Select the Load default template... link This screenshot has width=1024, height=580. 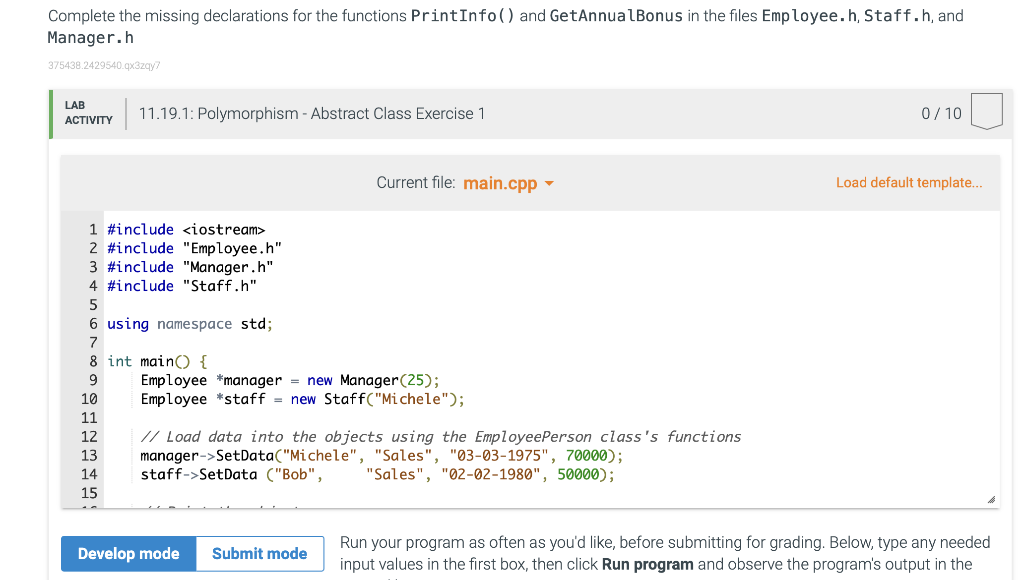[908, 182]
